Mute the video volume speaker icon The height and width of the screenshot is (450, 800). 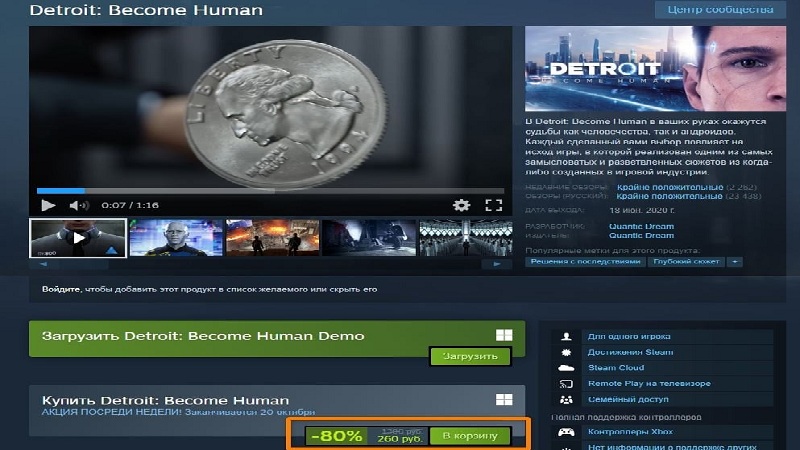(x=79, y=205)
